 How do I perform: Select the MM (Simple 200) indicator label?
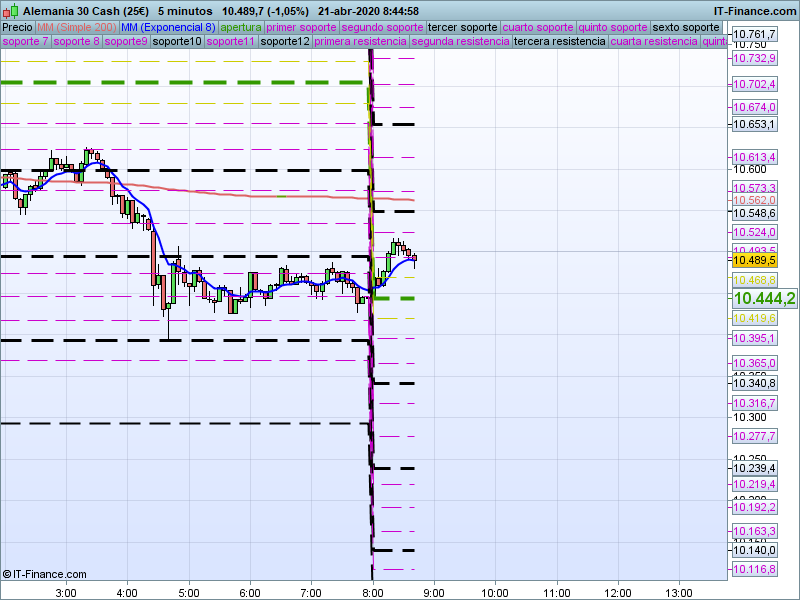click(77, 28)
